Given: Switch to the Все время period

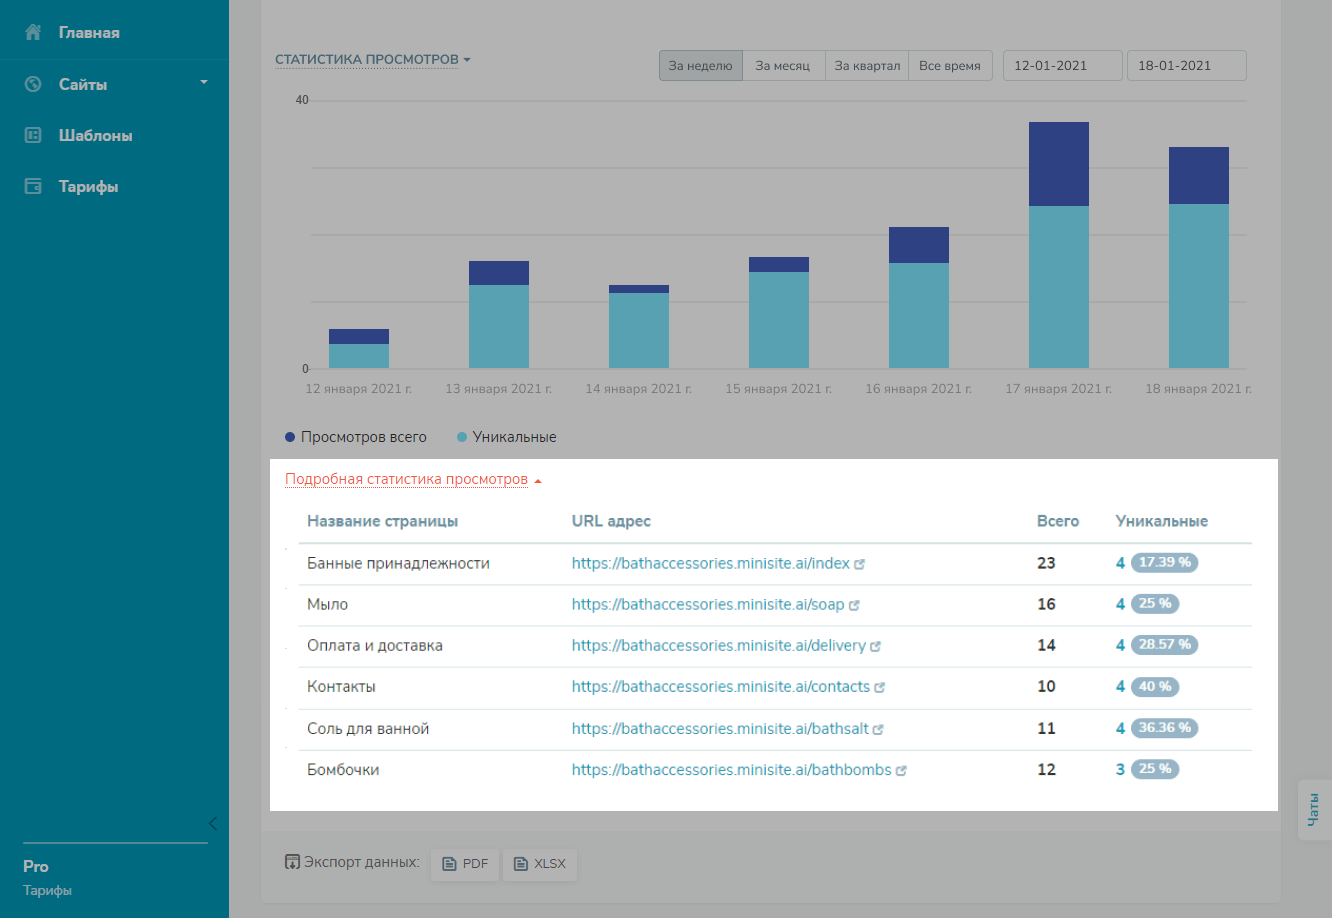Looking at the screenshot, I should (949, 66).
